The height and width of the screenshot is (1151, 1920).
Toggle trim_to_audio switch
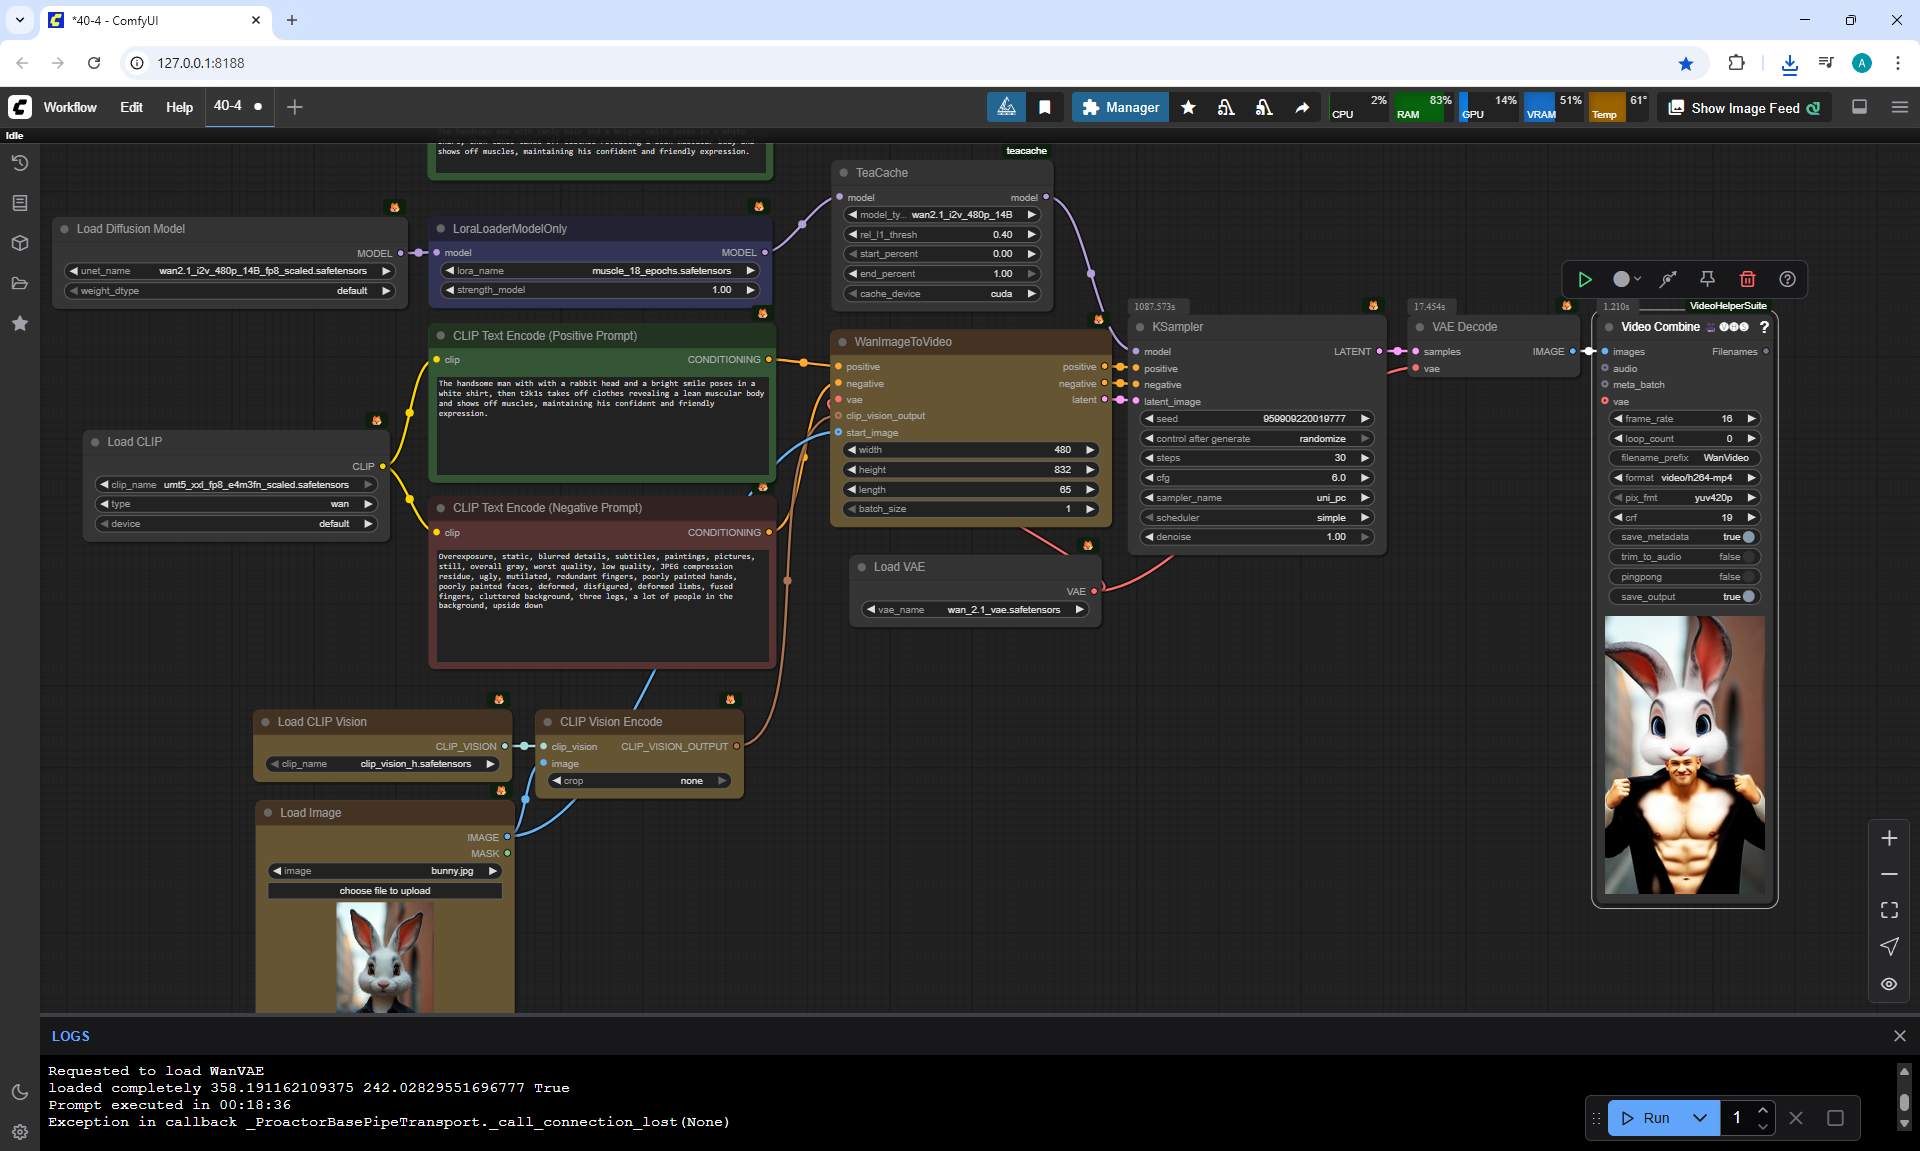pyautogui.click(x=1748, y=557)
